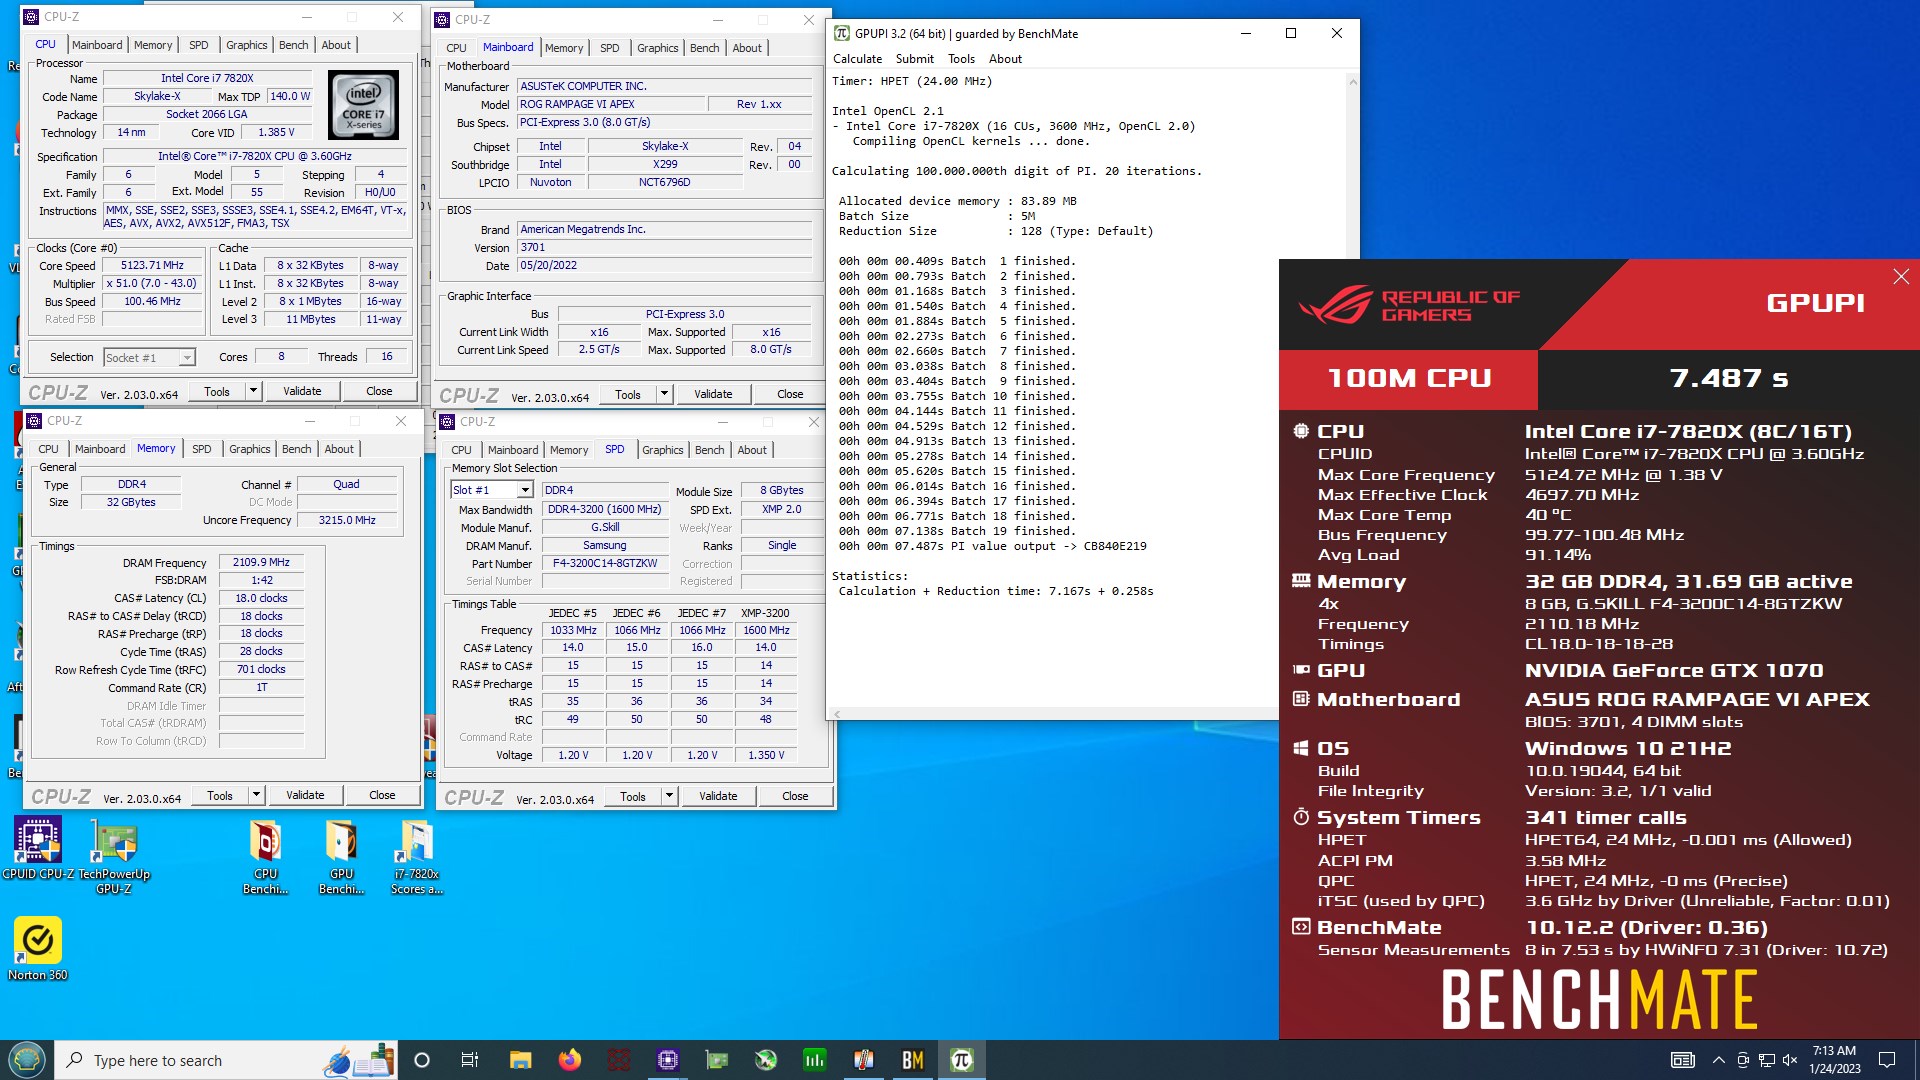Open the green bar chart taskbar icon
Image resolution: width=1920 pixels, height=1080 pixels.
815,1060
